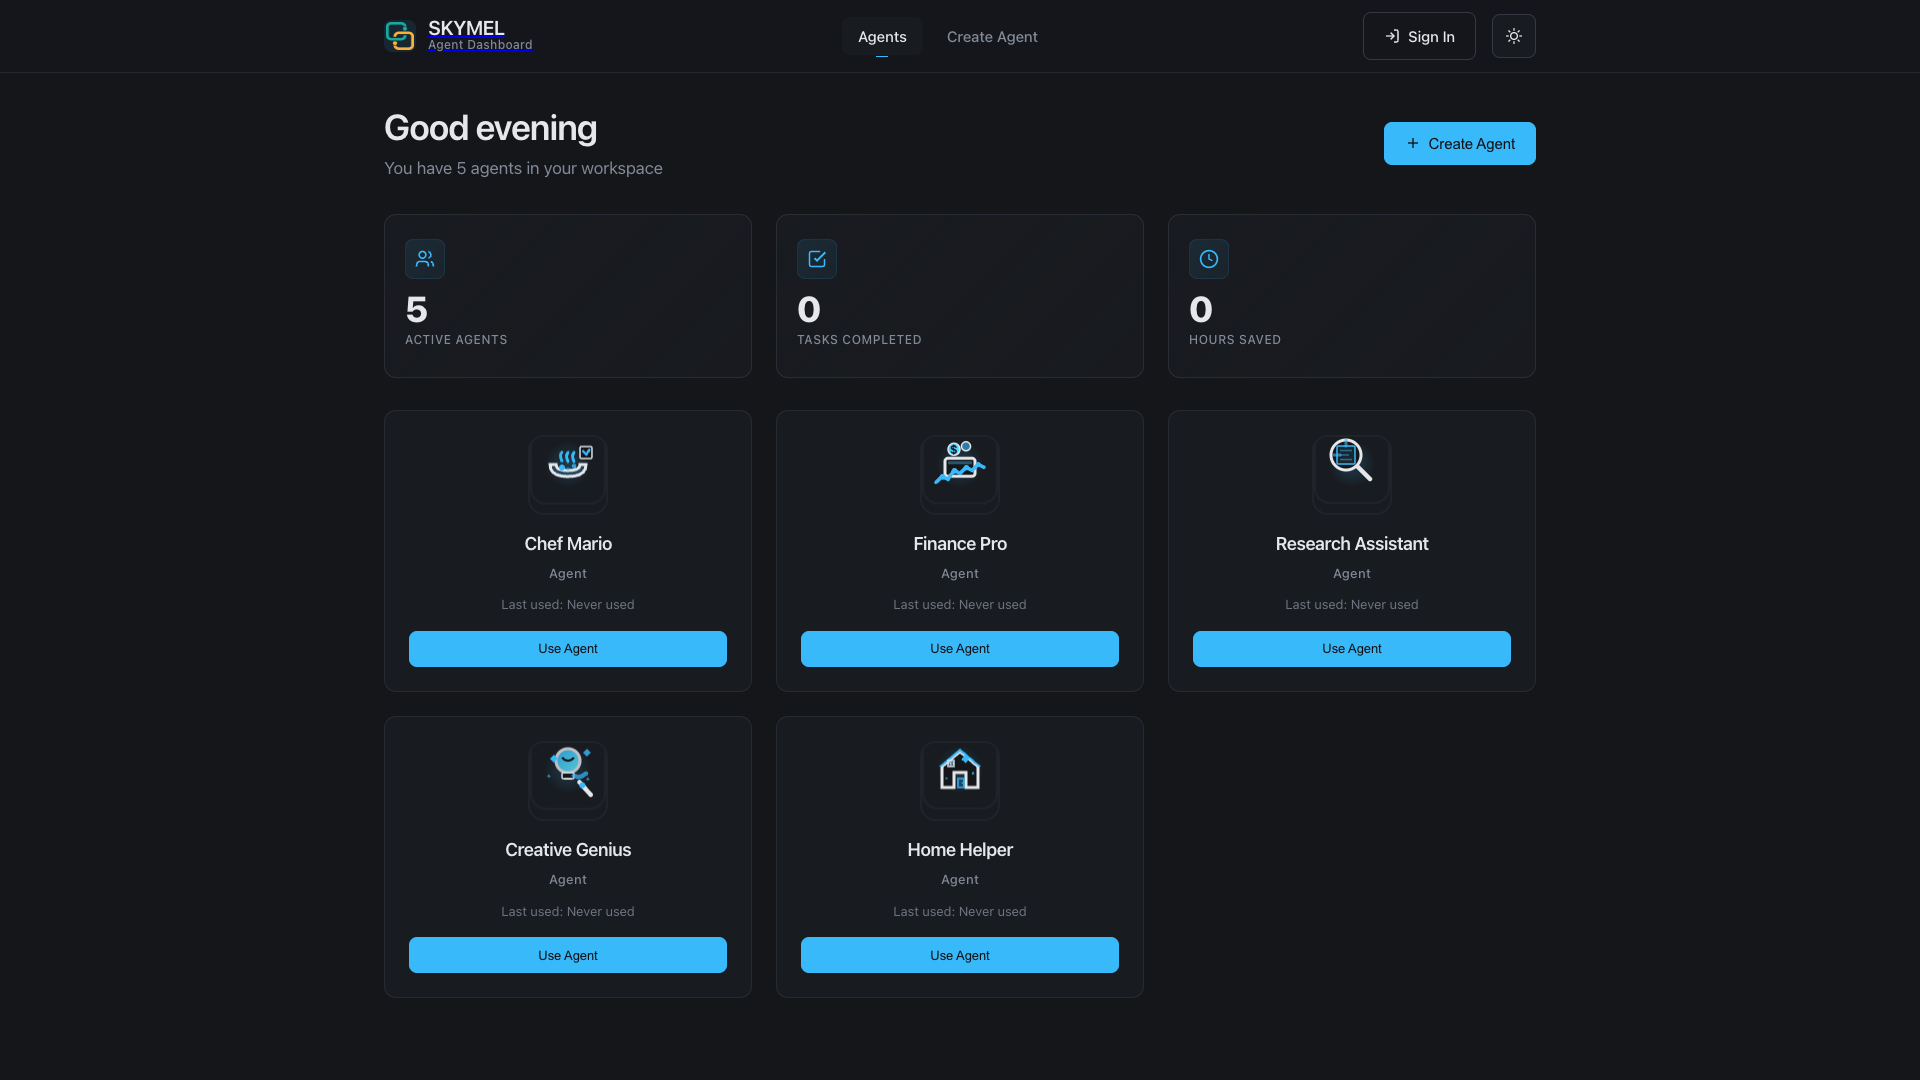Viewport: 1920px width, 1080px height.
Task: Switch to the Agents tab
Action: click(x=882, y=36)
